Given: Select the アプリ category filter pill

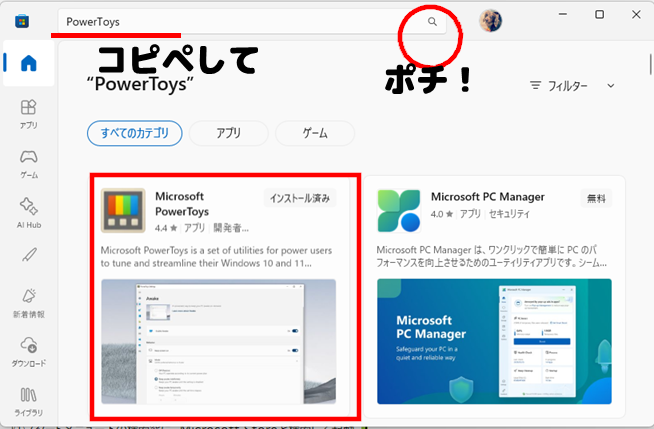Looking at the screenshot, I should coord(227,132).
